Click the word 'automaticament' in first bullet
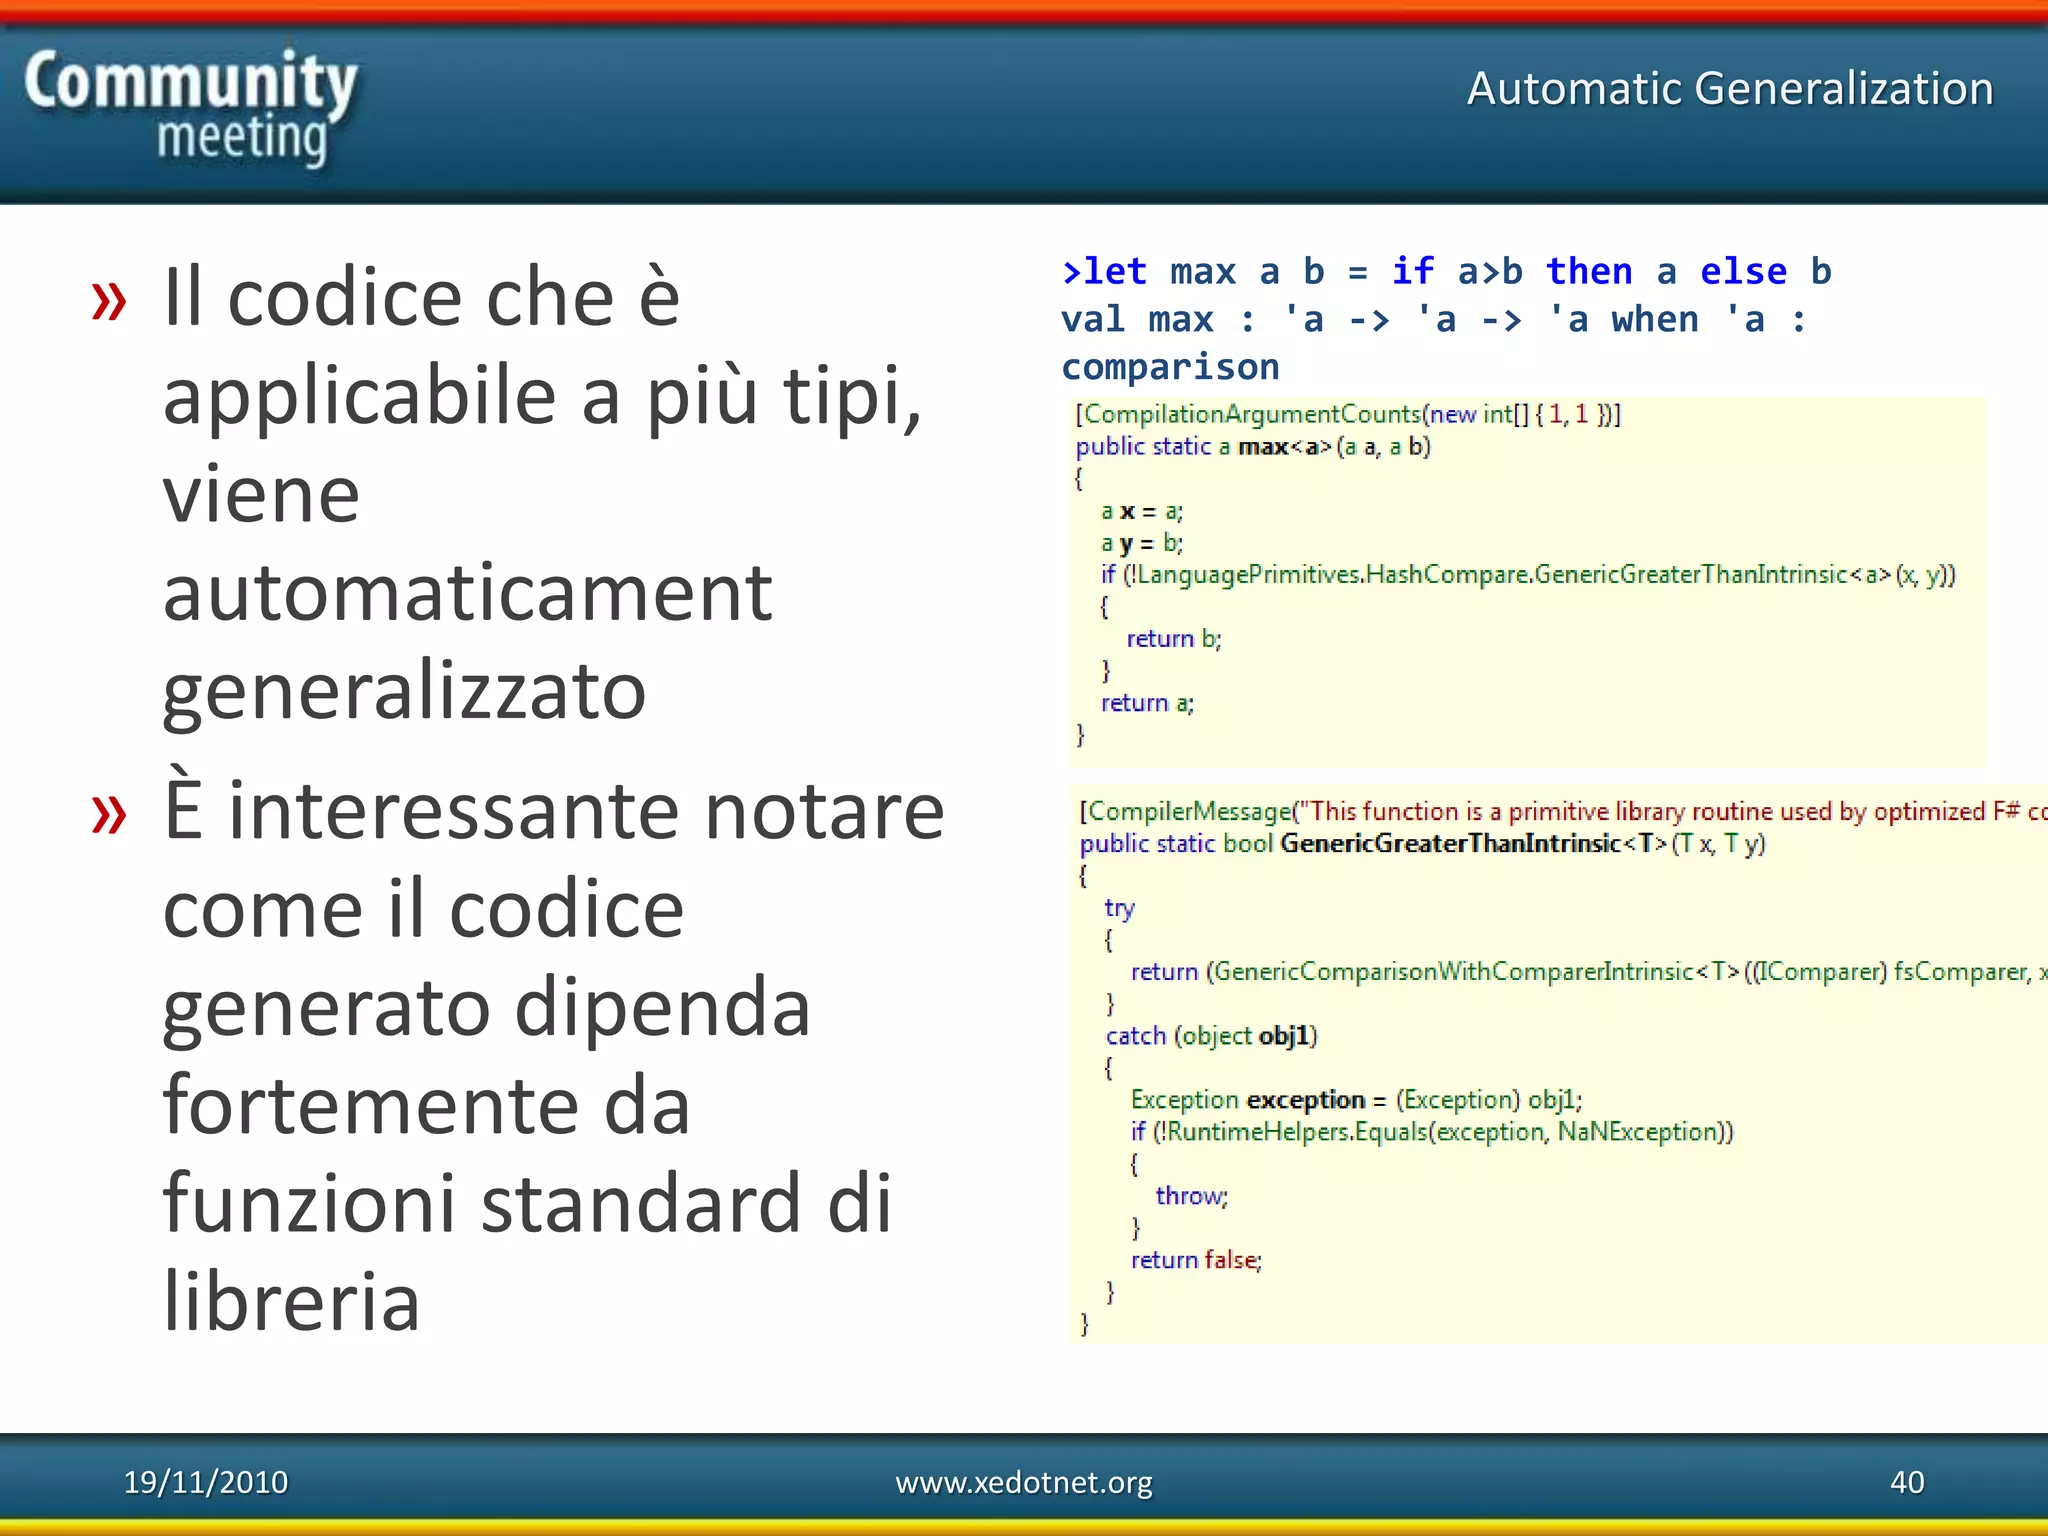Viewport: 2048px width, 1536px height. click(467, 592)
